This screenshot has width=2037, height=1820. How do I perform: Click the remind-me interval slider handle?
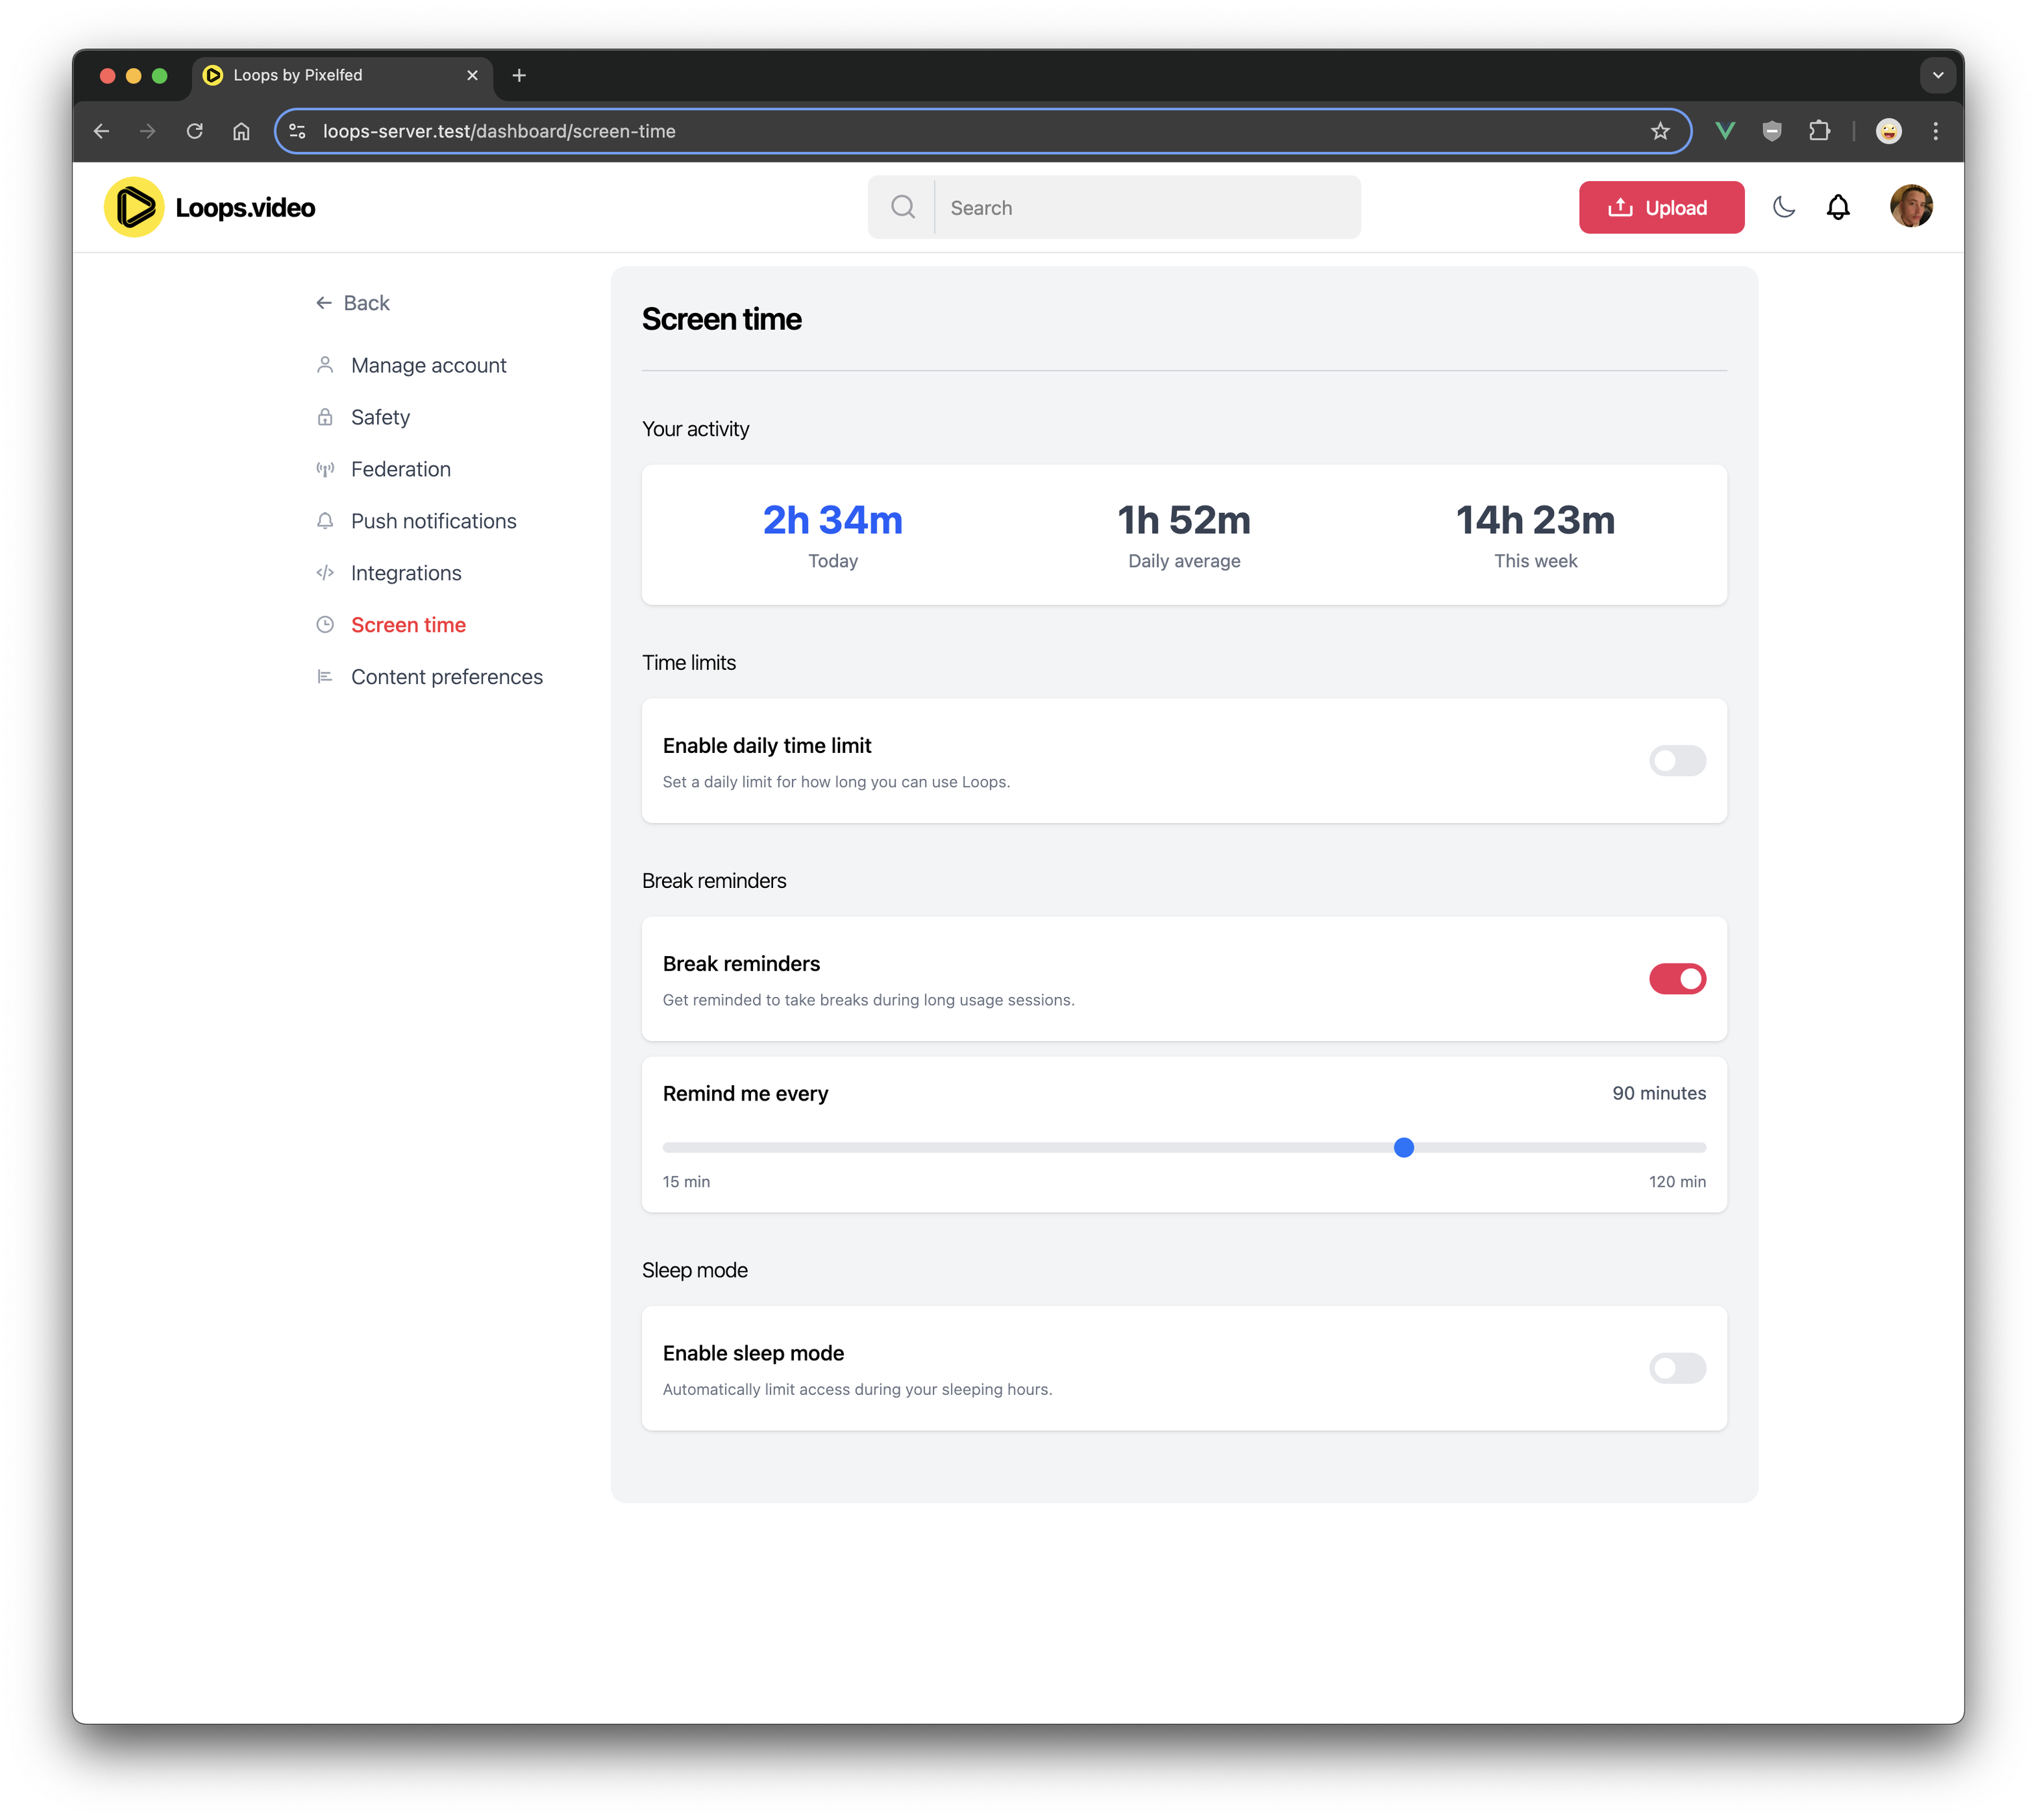(x=1403, y=1148)
